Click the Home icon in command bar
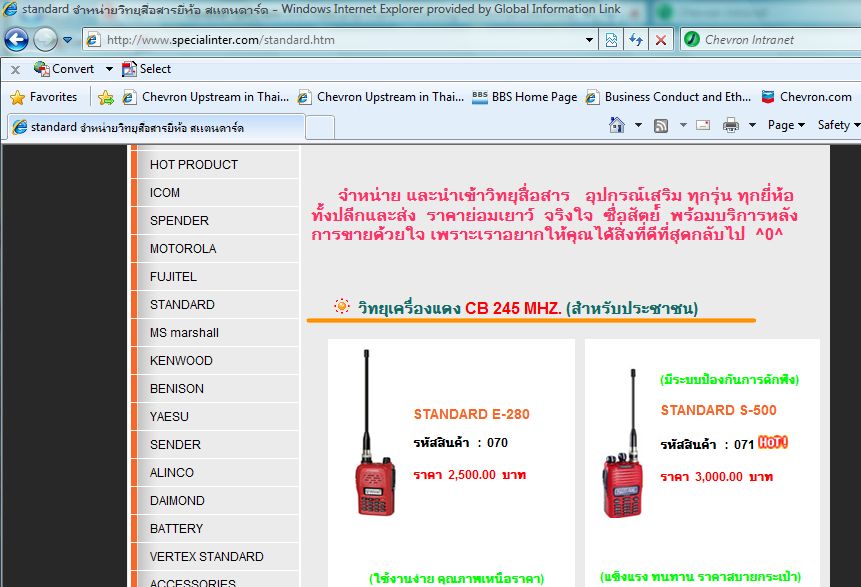Image resolution: width=861 pixels, height=587 pixels. (617, 125)
